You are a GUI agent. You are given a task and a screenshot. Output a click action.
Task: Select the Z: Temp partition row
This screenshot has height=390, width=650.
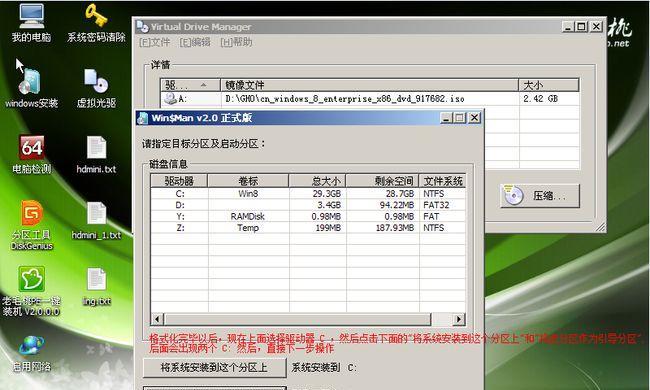[308, 228]
